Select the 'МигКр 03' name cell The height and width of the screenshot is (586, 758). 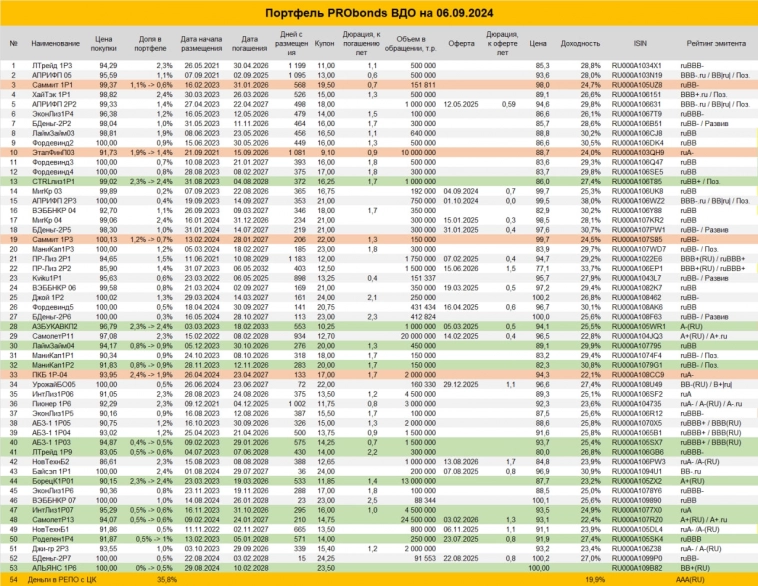(x=47, y=191)
